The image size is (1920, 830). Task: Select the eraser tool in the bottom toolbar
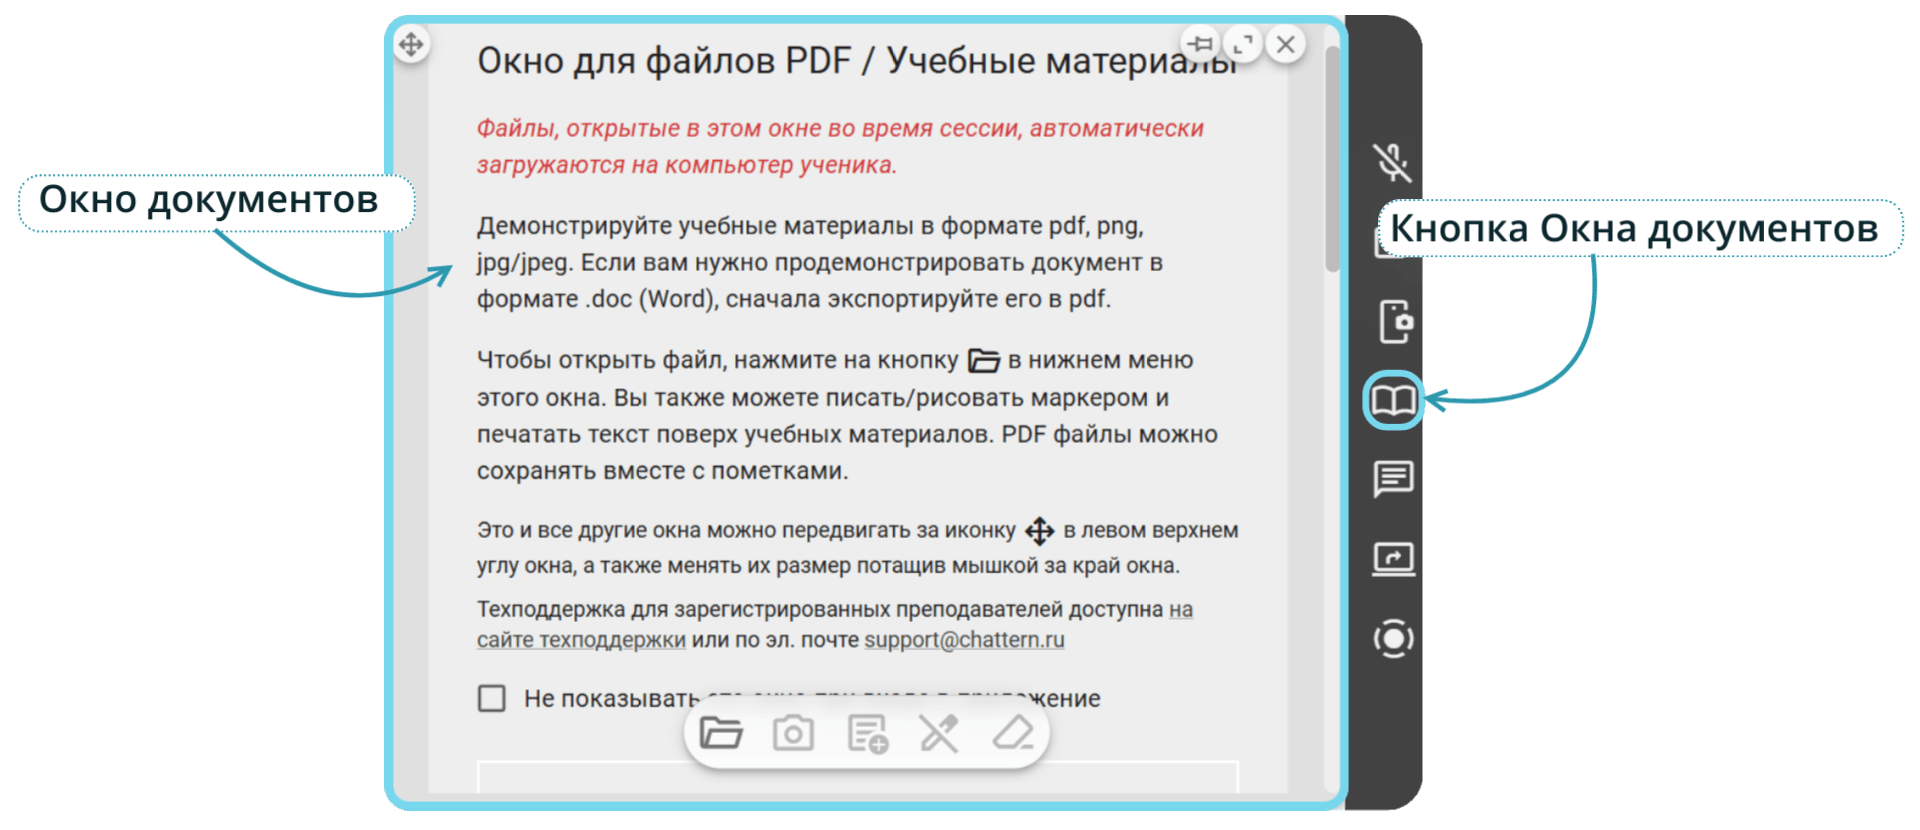click(1012, 733)
